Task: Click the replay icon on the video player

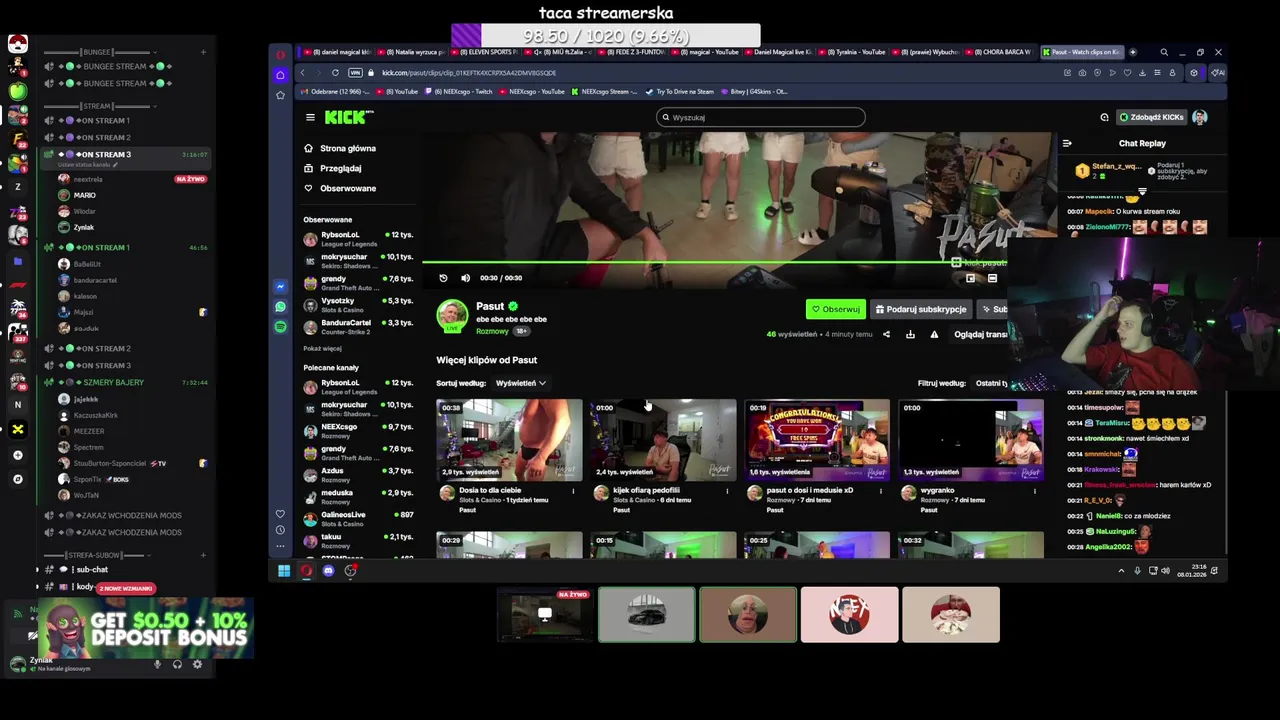Action: (x=443, y=278)
